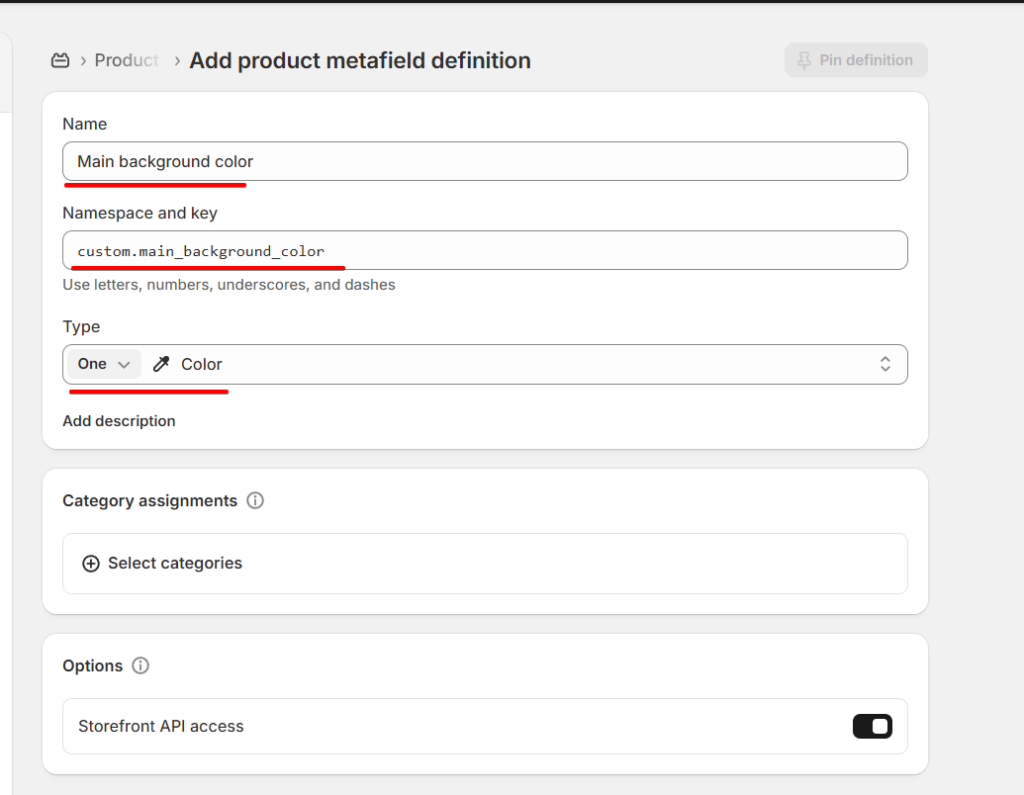Viewport: 1024px width, 795px height.
Task: Focus the Name field containing Main background color
Action: click(x=485, y=161)
